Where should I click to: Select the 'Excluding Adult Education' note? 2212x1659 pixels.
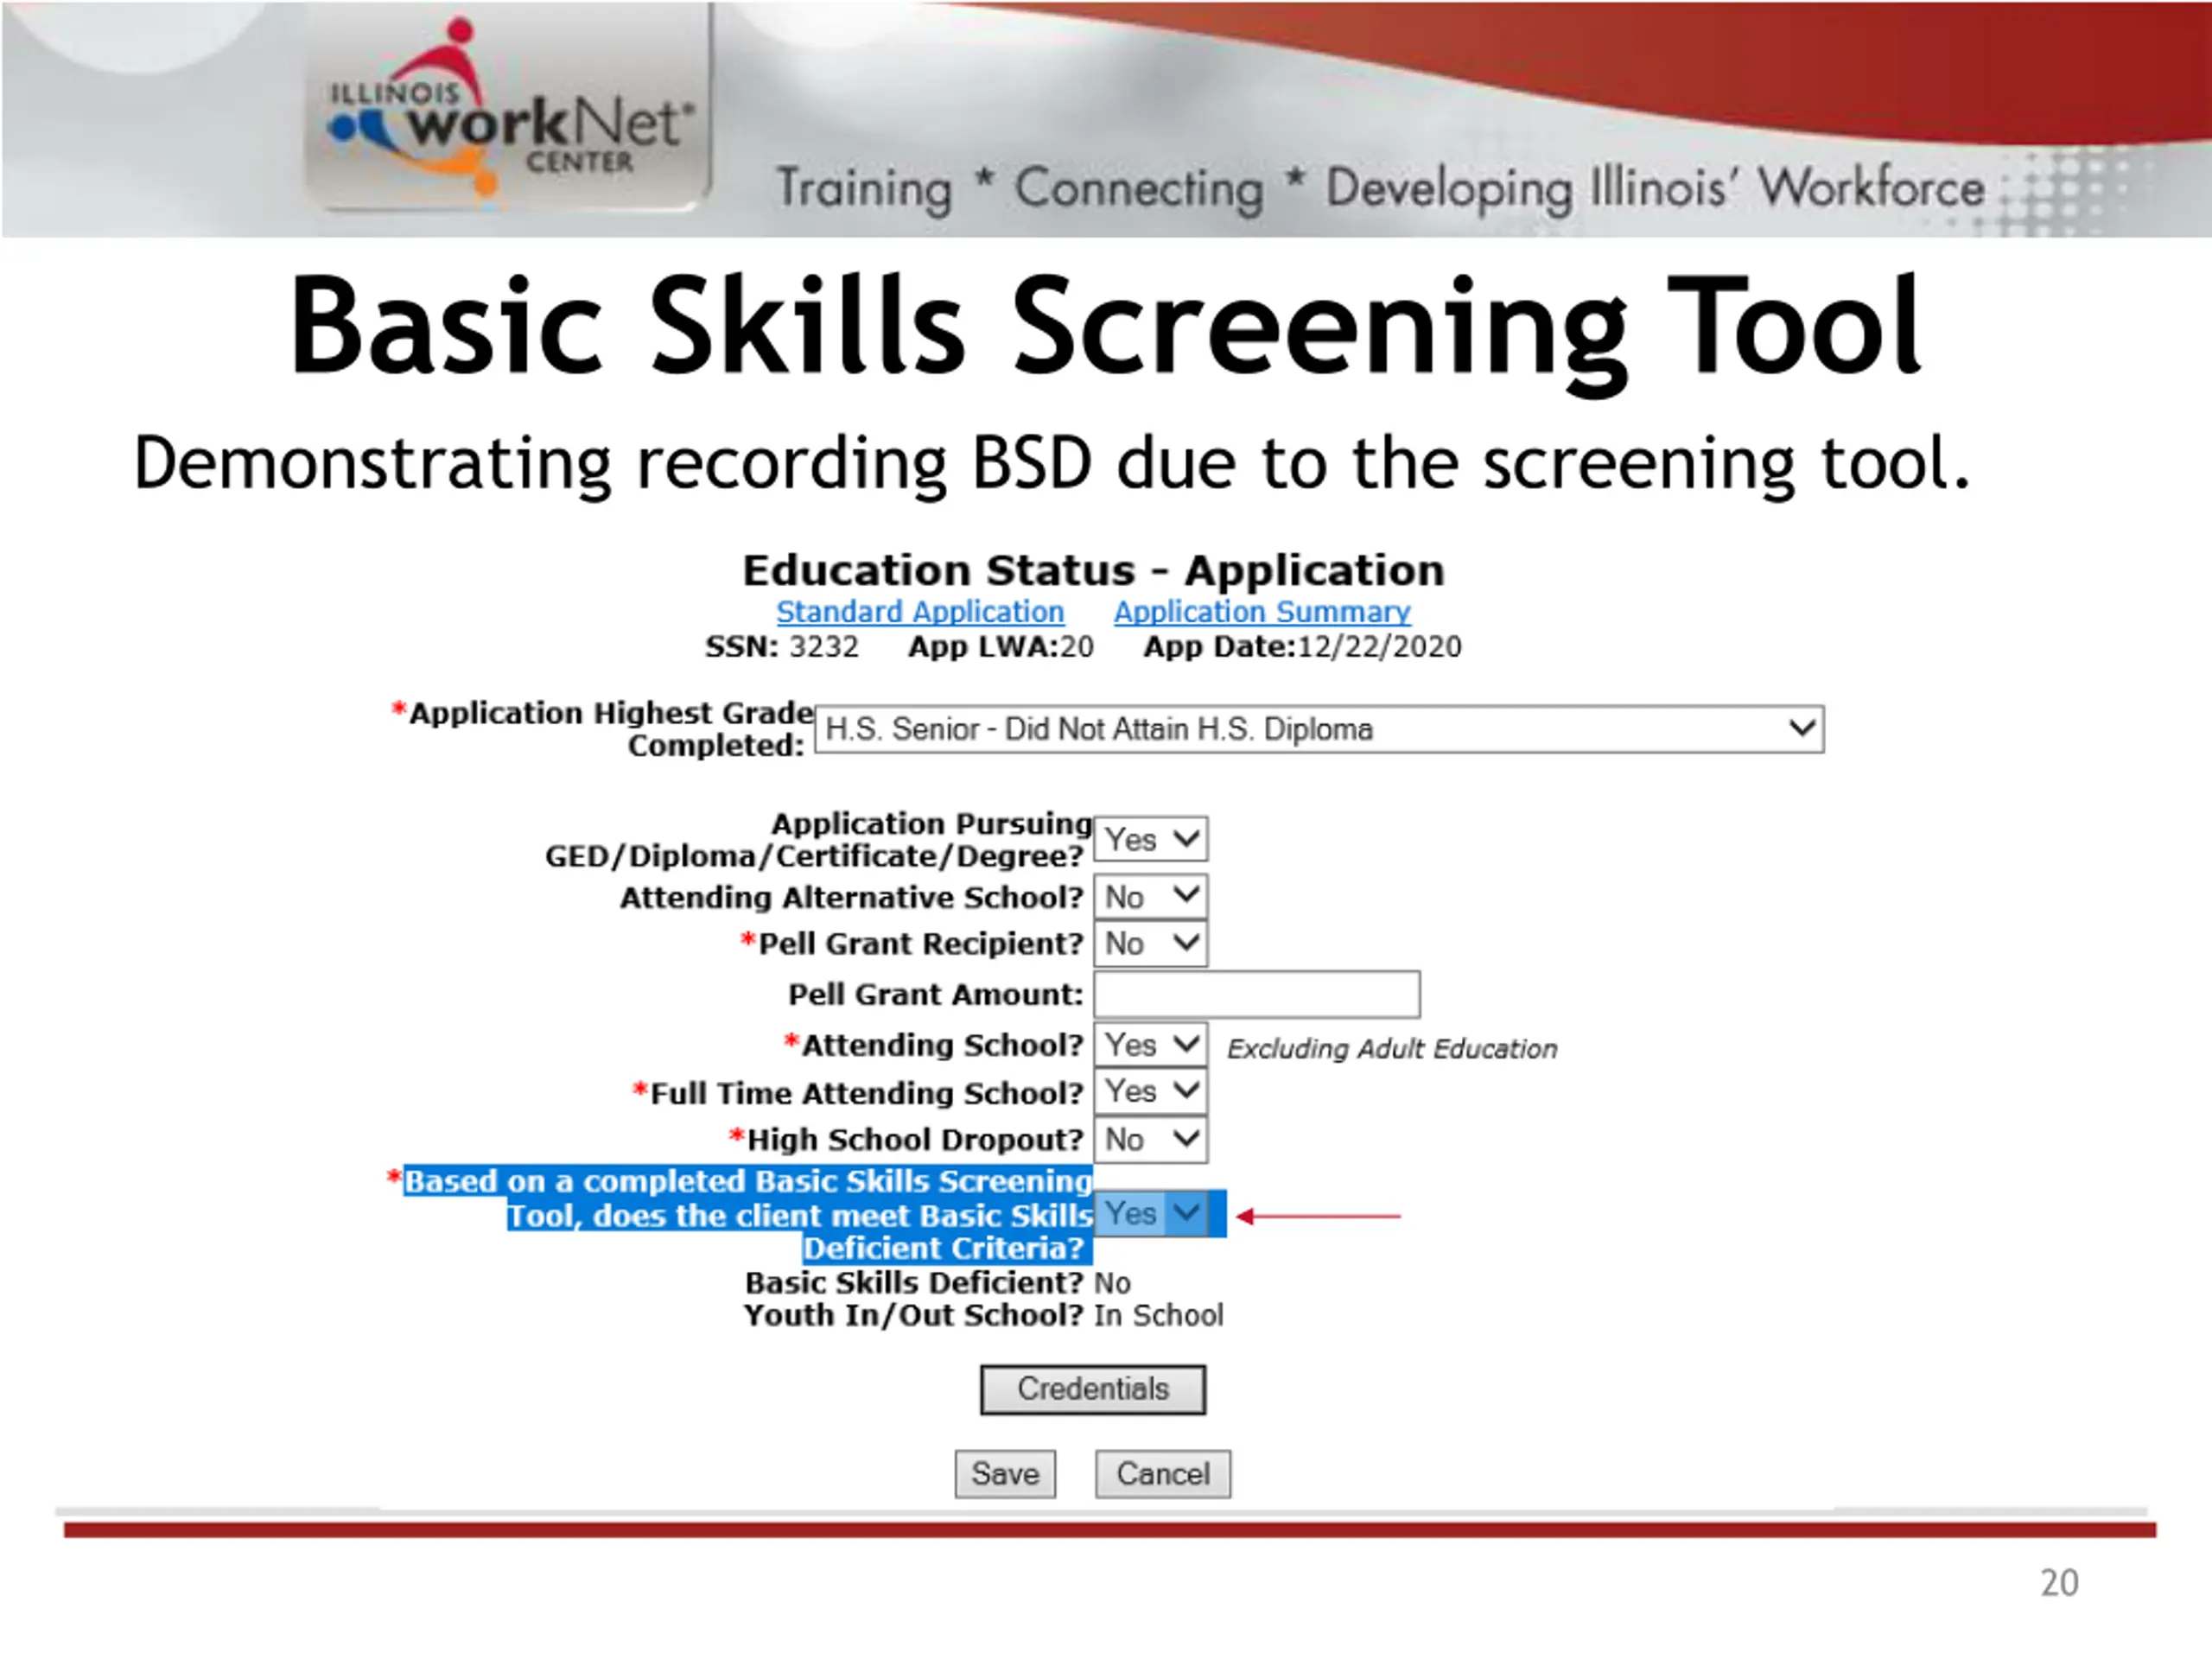[x=1392, y=1048]
